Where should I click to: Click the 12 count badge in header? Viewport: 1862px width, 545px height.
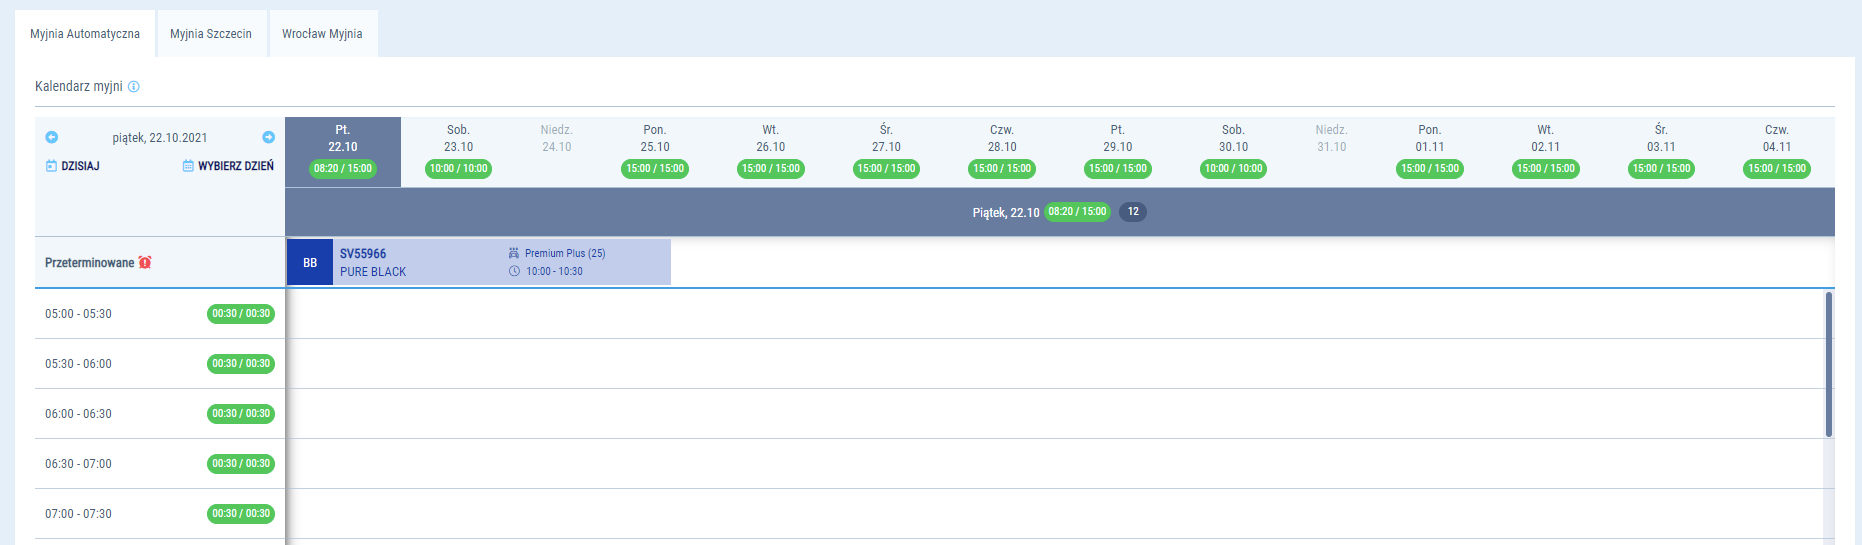point(1133,212)
